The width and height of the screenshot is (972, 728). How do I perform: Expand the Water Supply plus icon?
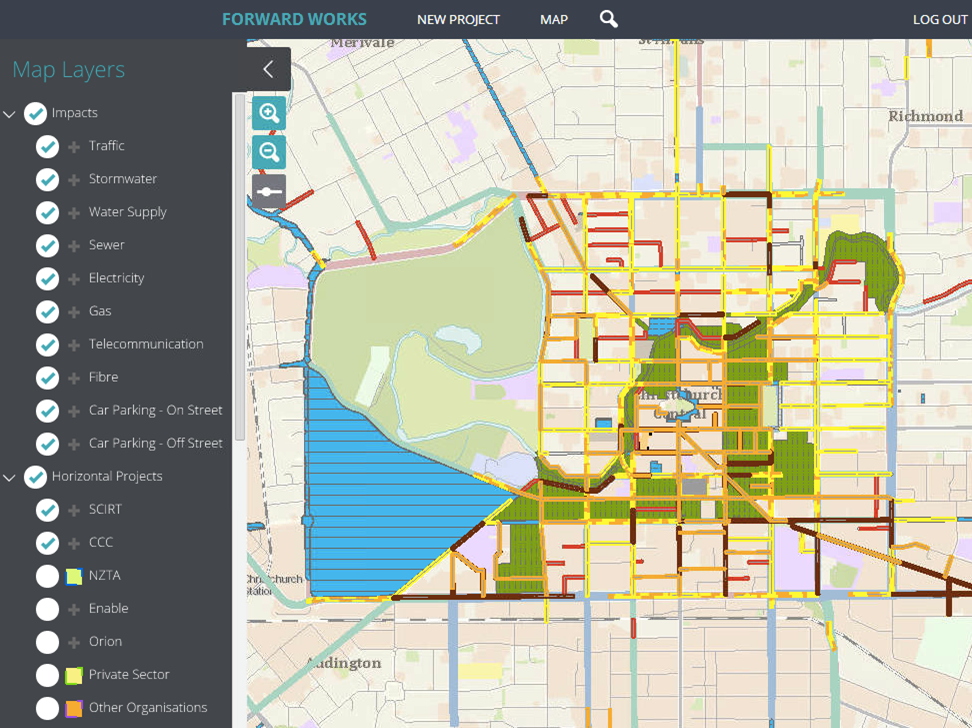[74, 213]
